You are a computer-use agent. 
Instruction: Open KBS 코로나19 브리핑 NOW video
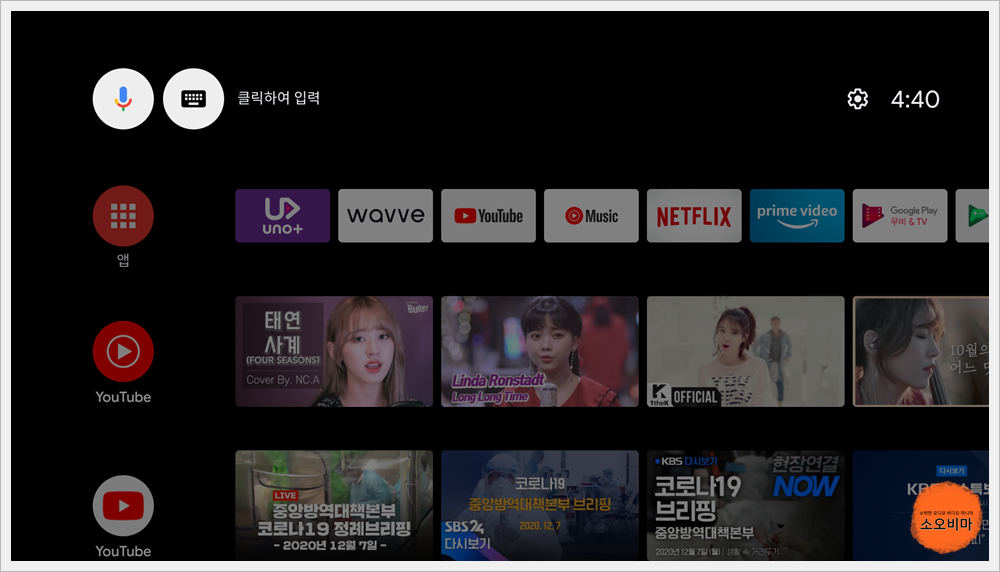pos(746,506)
